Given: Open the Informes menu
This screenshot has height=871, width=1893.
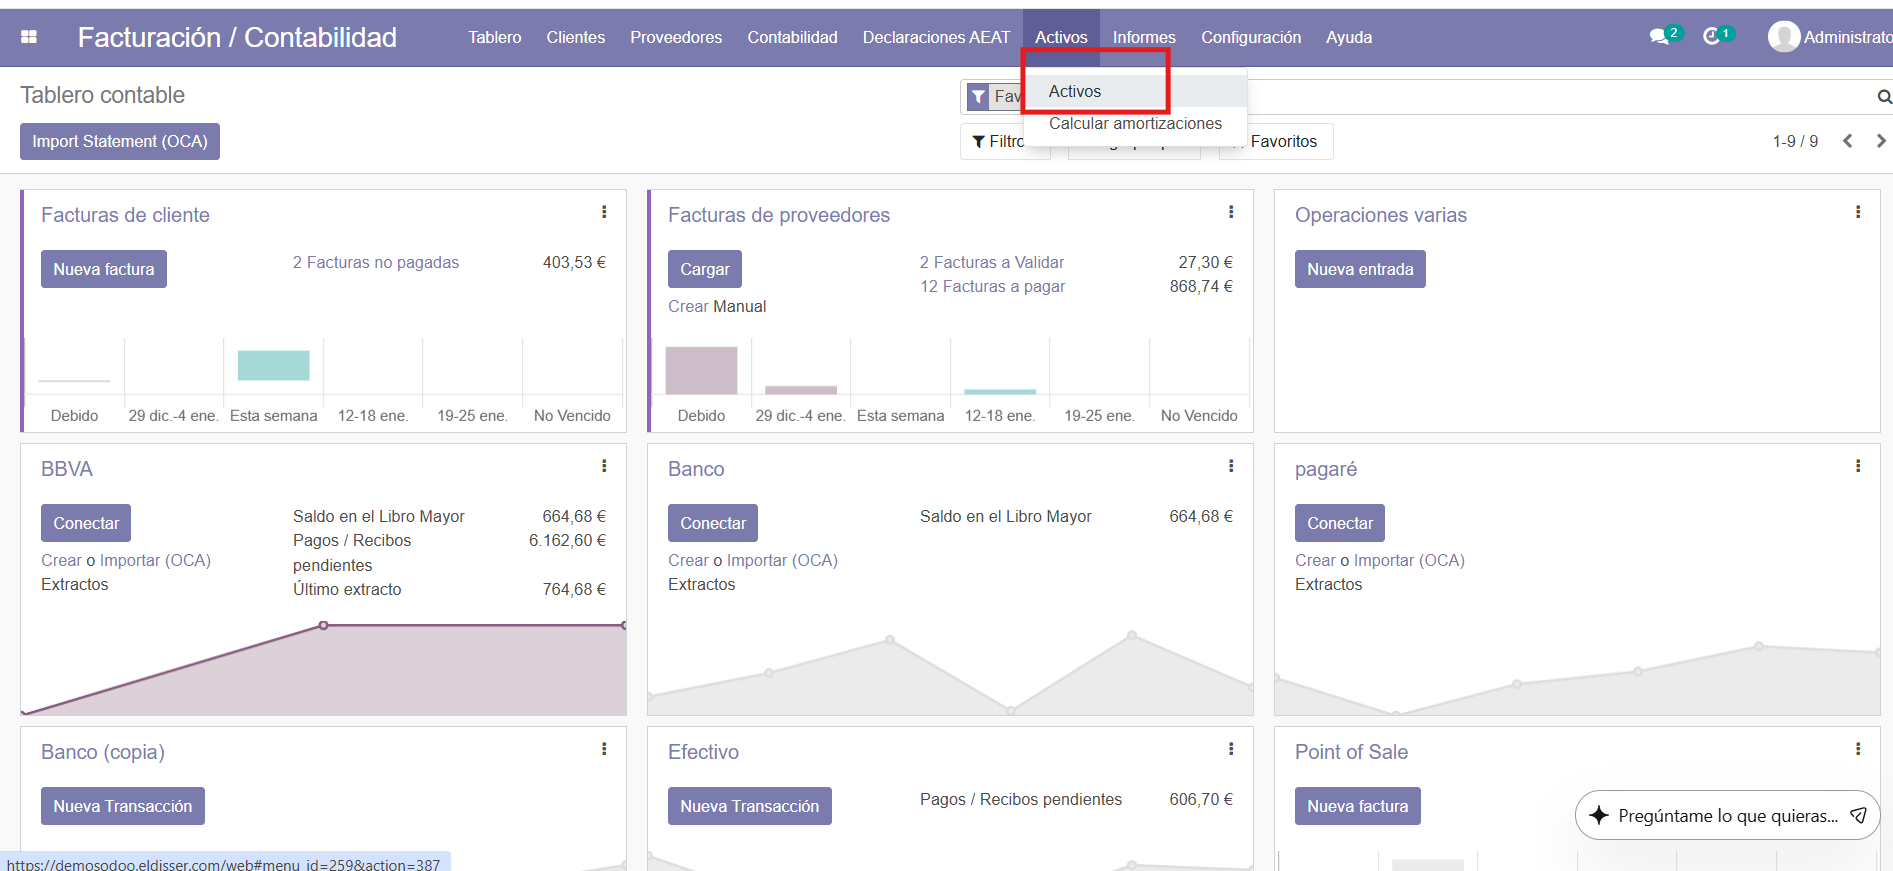Looking at the screenshot, I should [1144, 37].
